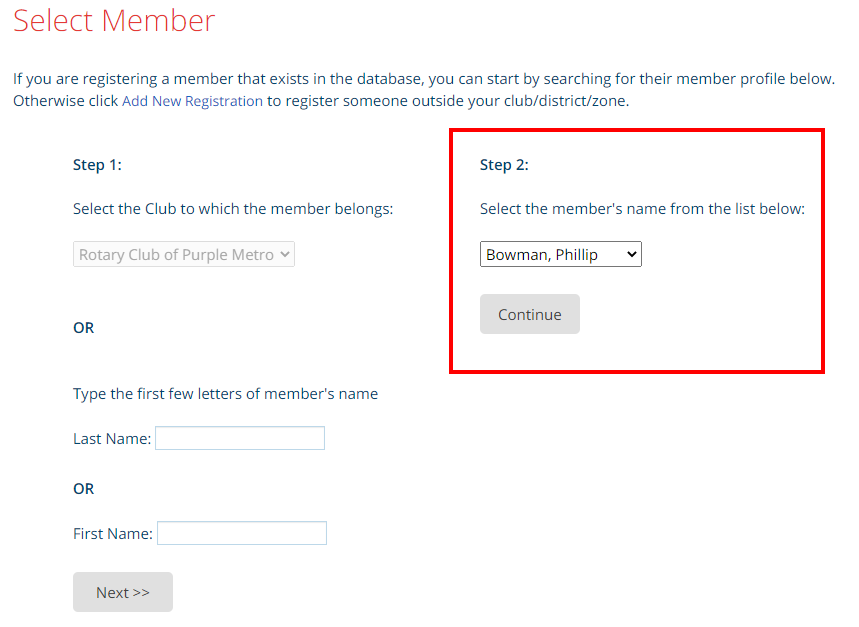Focus the First Name input field
Viewport: 859px width, 627px height.
point(242,533)
